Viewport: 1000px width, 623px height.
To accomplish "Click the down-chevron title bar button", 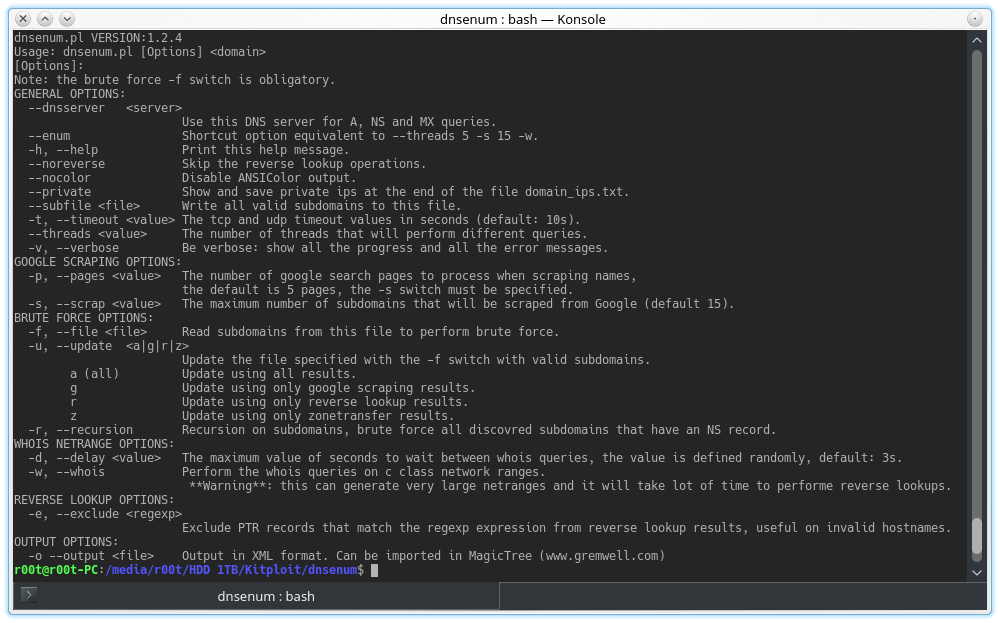I will tap(66, 19).
